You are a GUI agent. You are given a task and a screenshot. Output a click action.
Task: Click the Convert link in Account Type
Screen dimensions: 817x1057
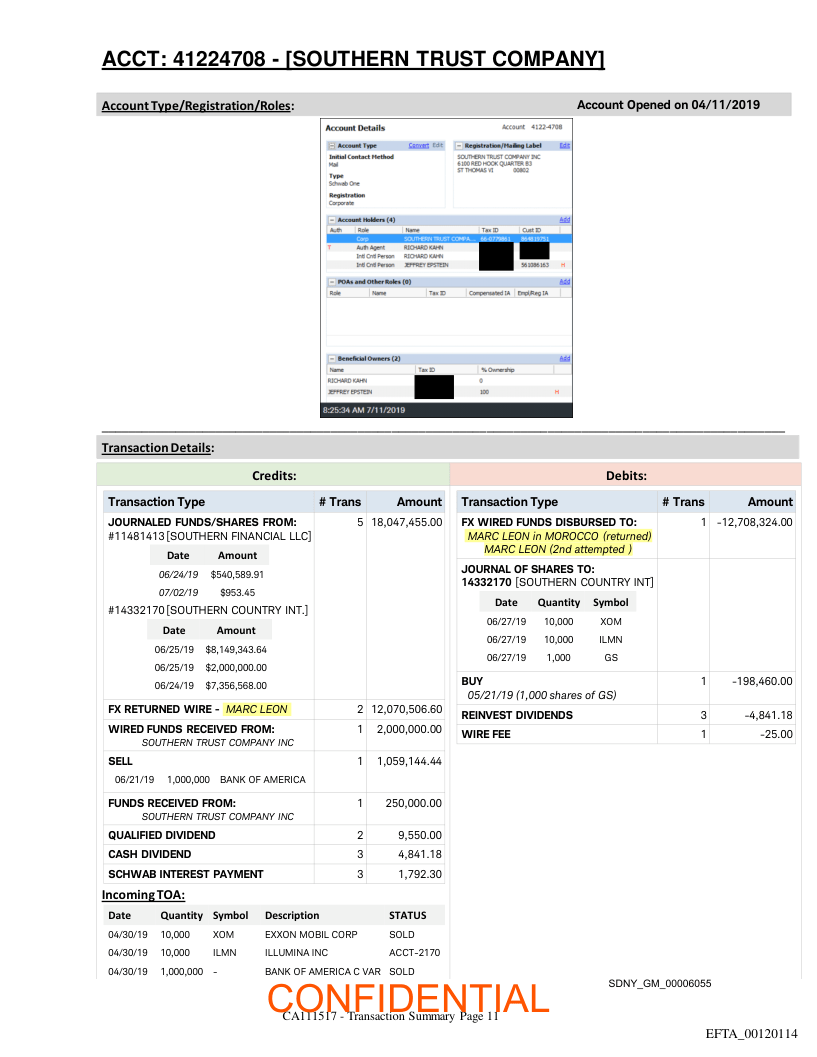point(418,146)
